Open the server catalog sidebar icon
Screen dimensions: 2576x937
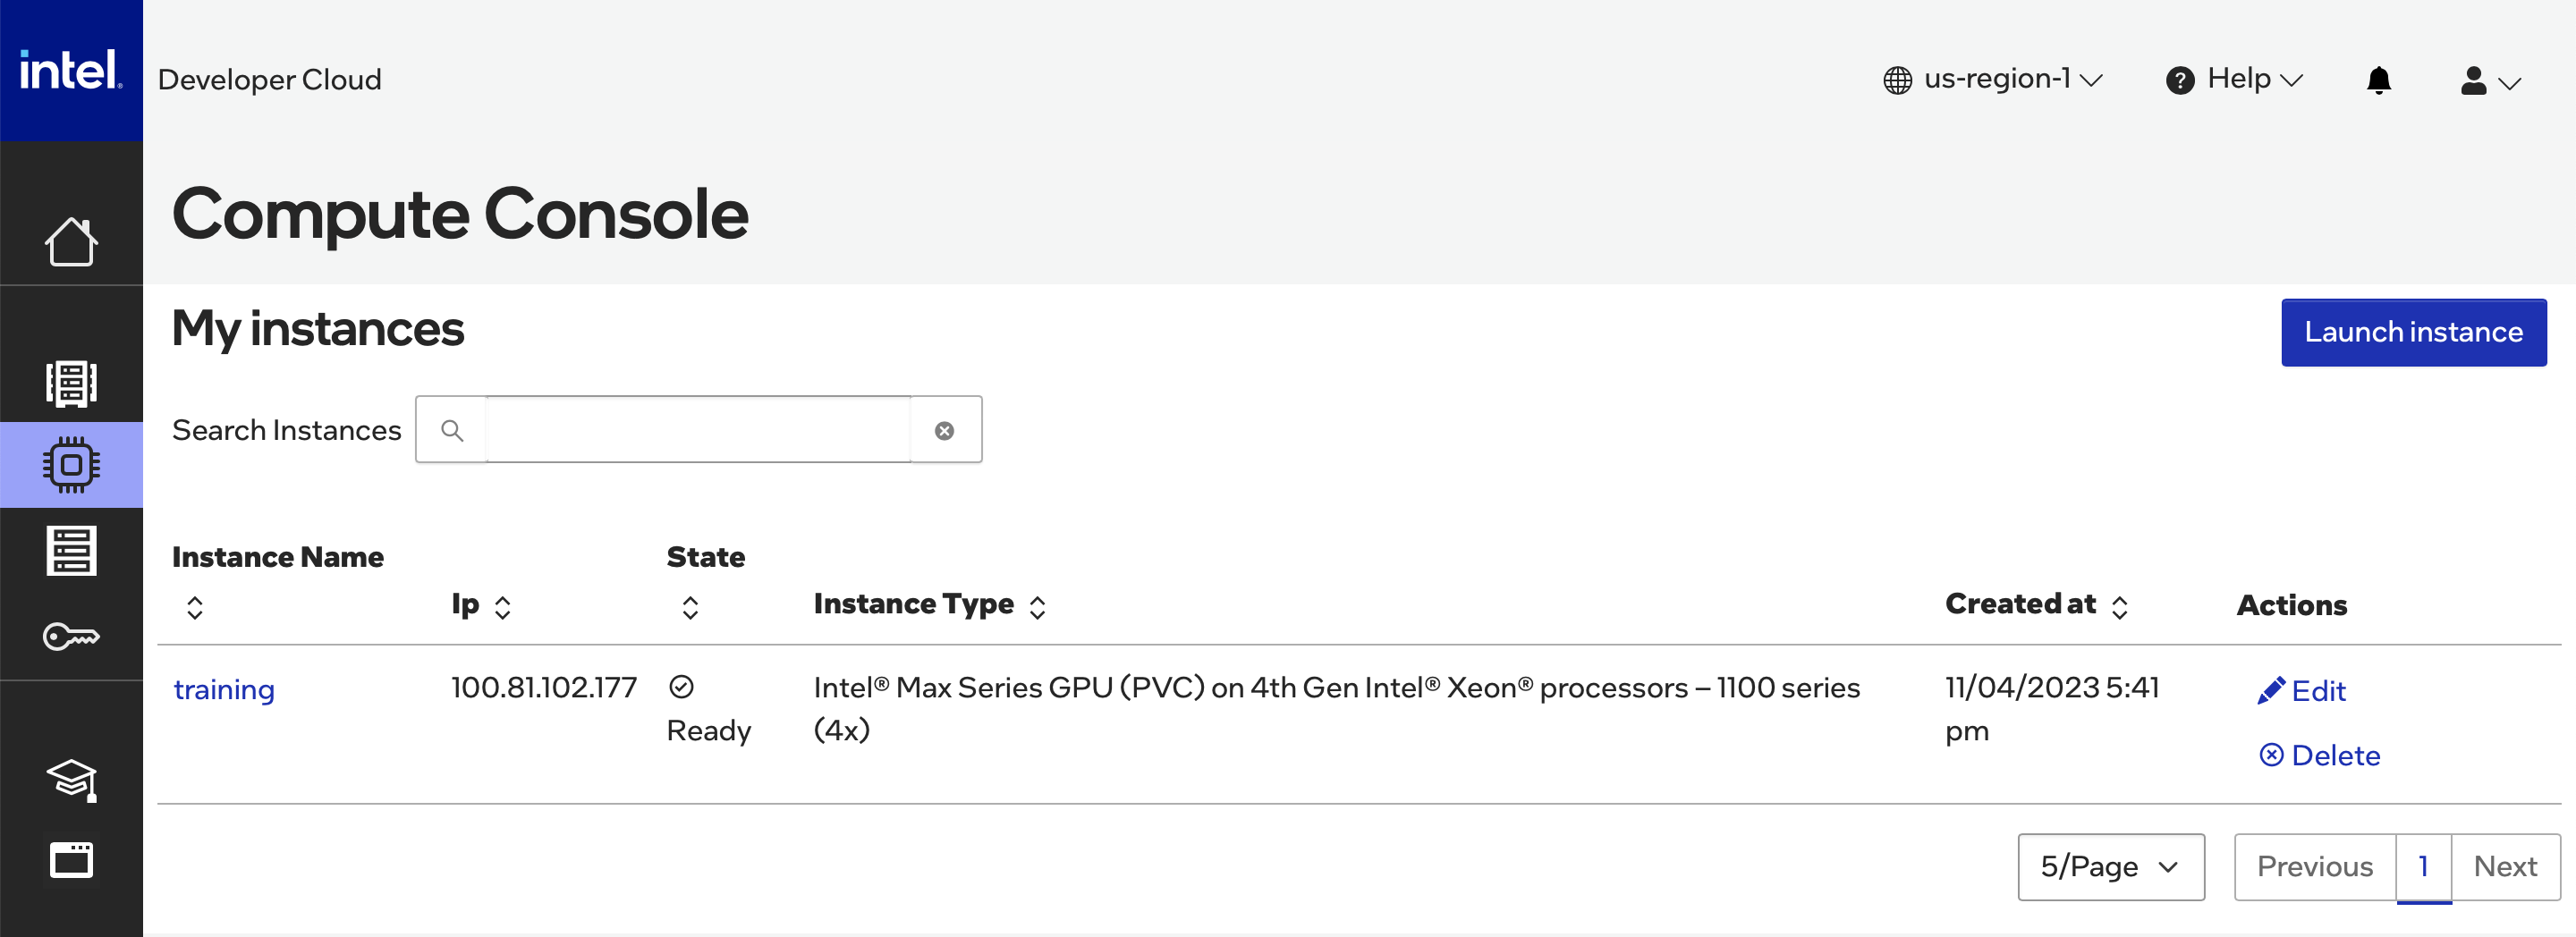pyautogui.click(x=71, y=384)
